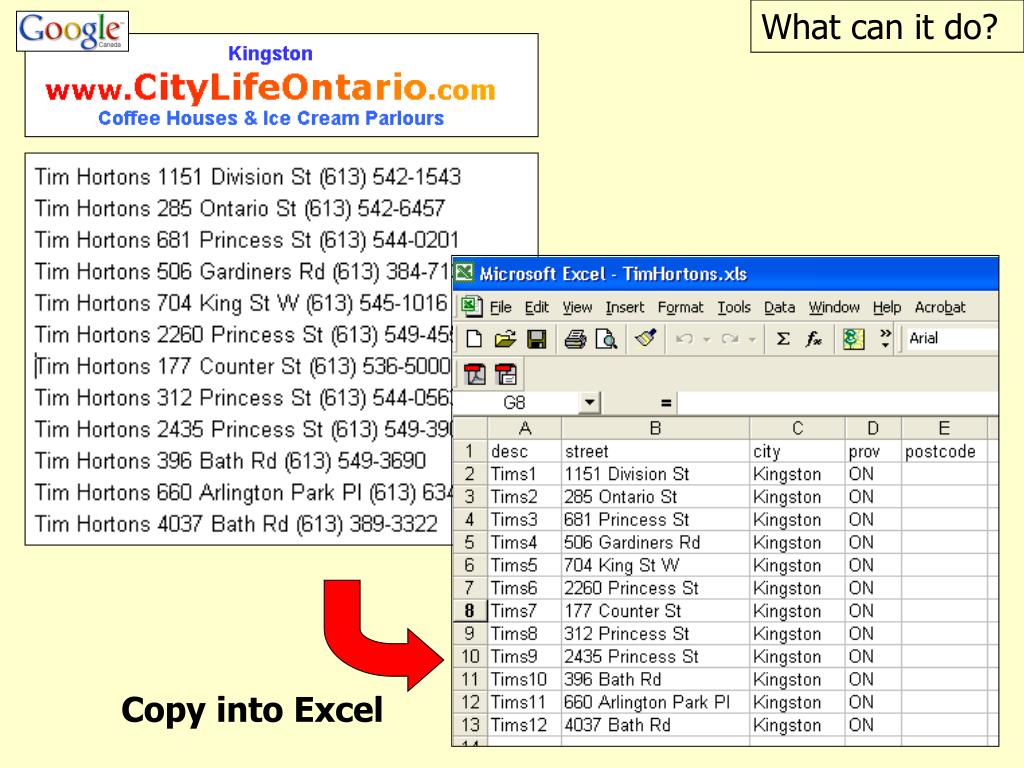
Task: Click cell containing 'Tims7'
Action: [524, 611]
